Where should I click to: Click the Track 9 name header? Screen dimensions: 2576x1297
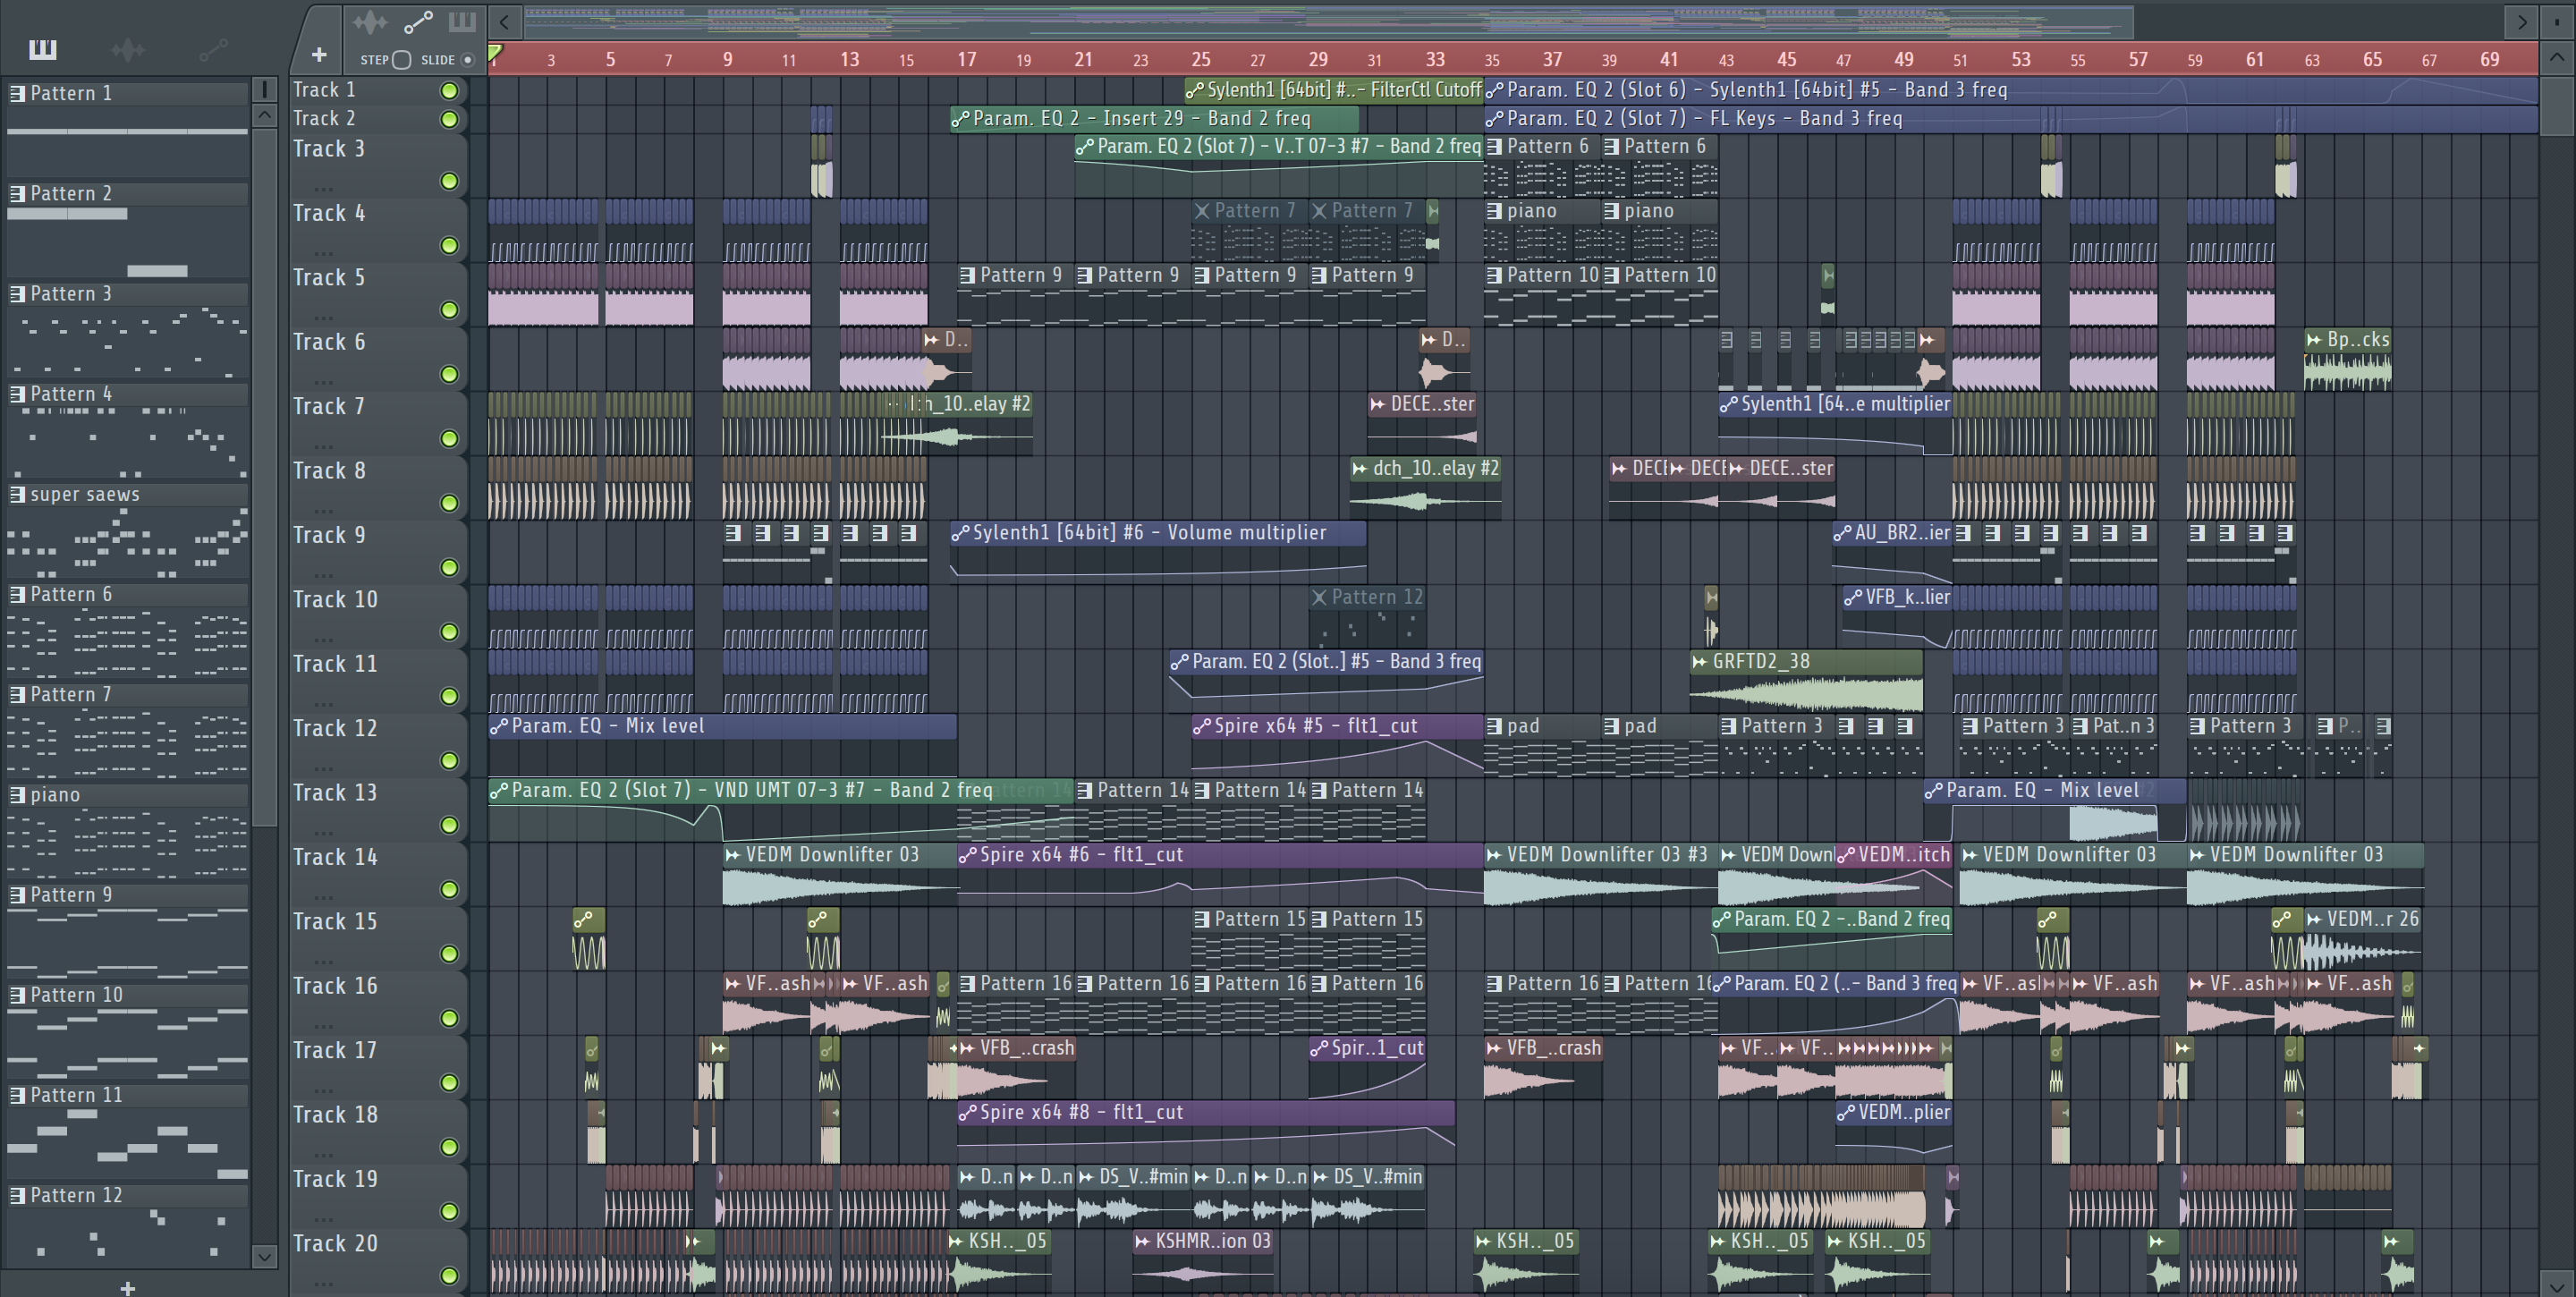point(328,535)
